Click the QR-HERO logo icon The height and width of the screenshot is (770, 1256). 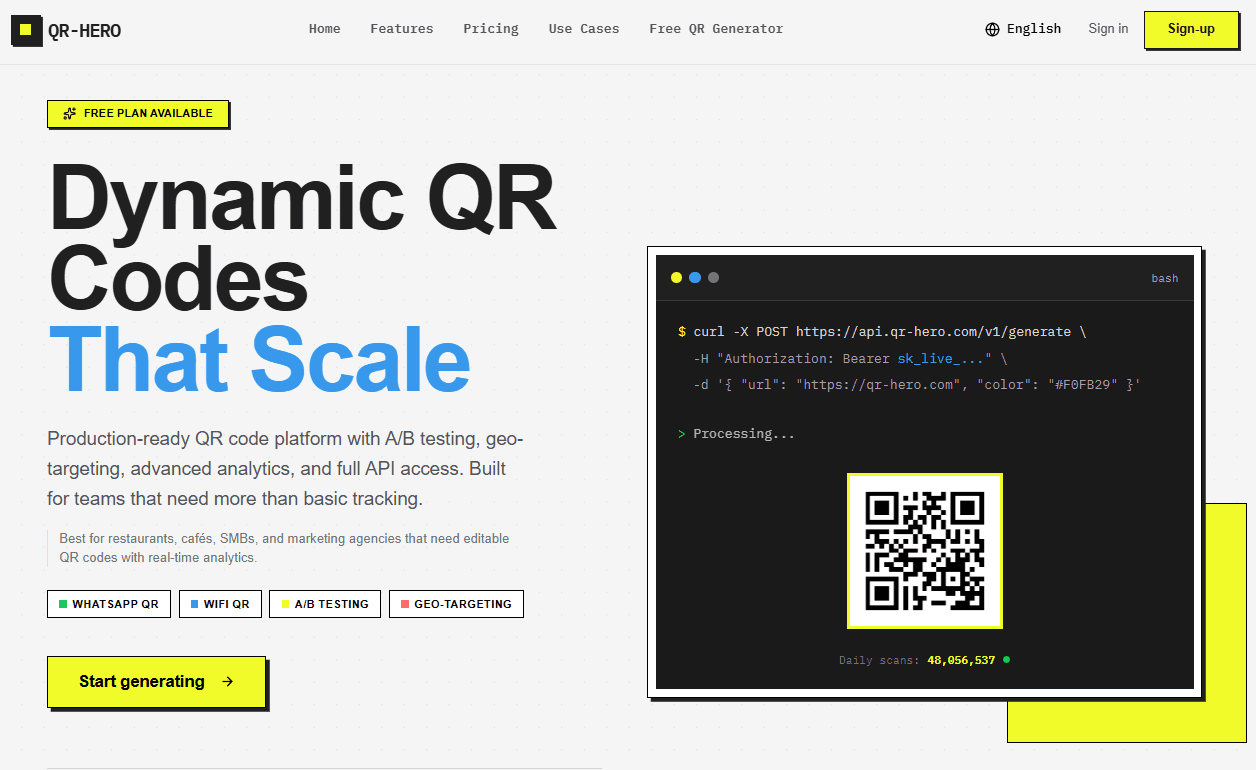click(x=26, y=30)
